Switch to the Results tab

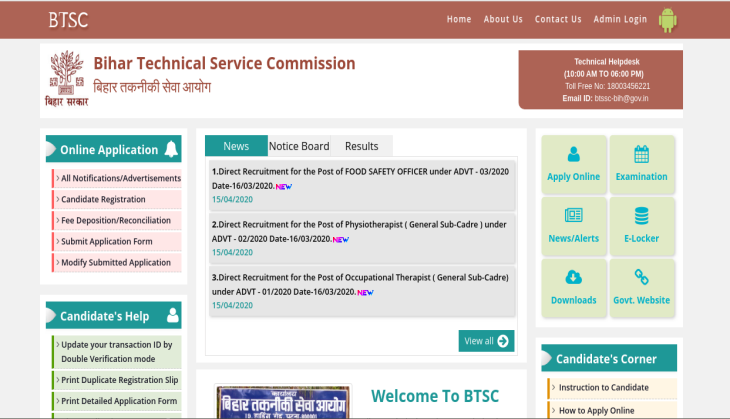361,146
